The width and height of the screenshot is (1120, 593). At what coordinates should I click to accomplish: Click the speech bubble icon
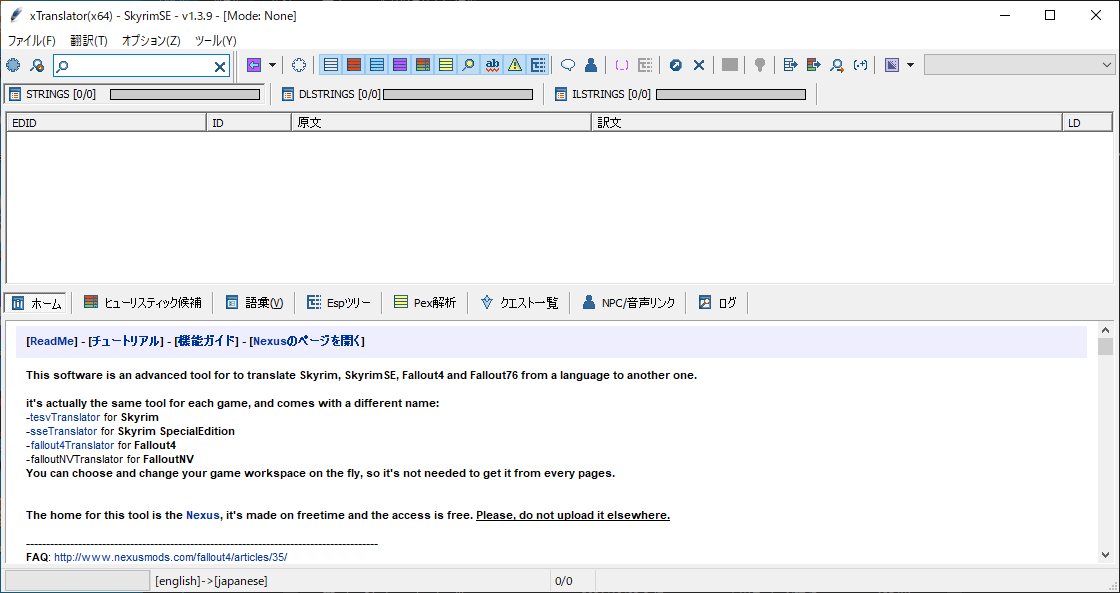point(568,66)
